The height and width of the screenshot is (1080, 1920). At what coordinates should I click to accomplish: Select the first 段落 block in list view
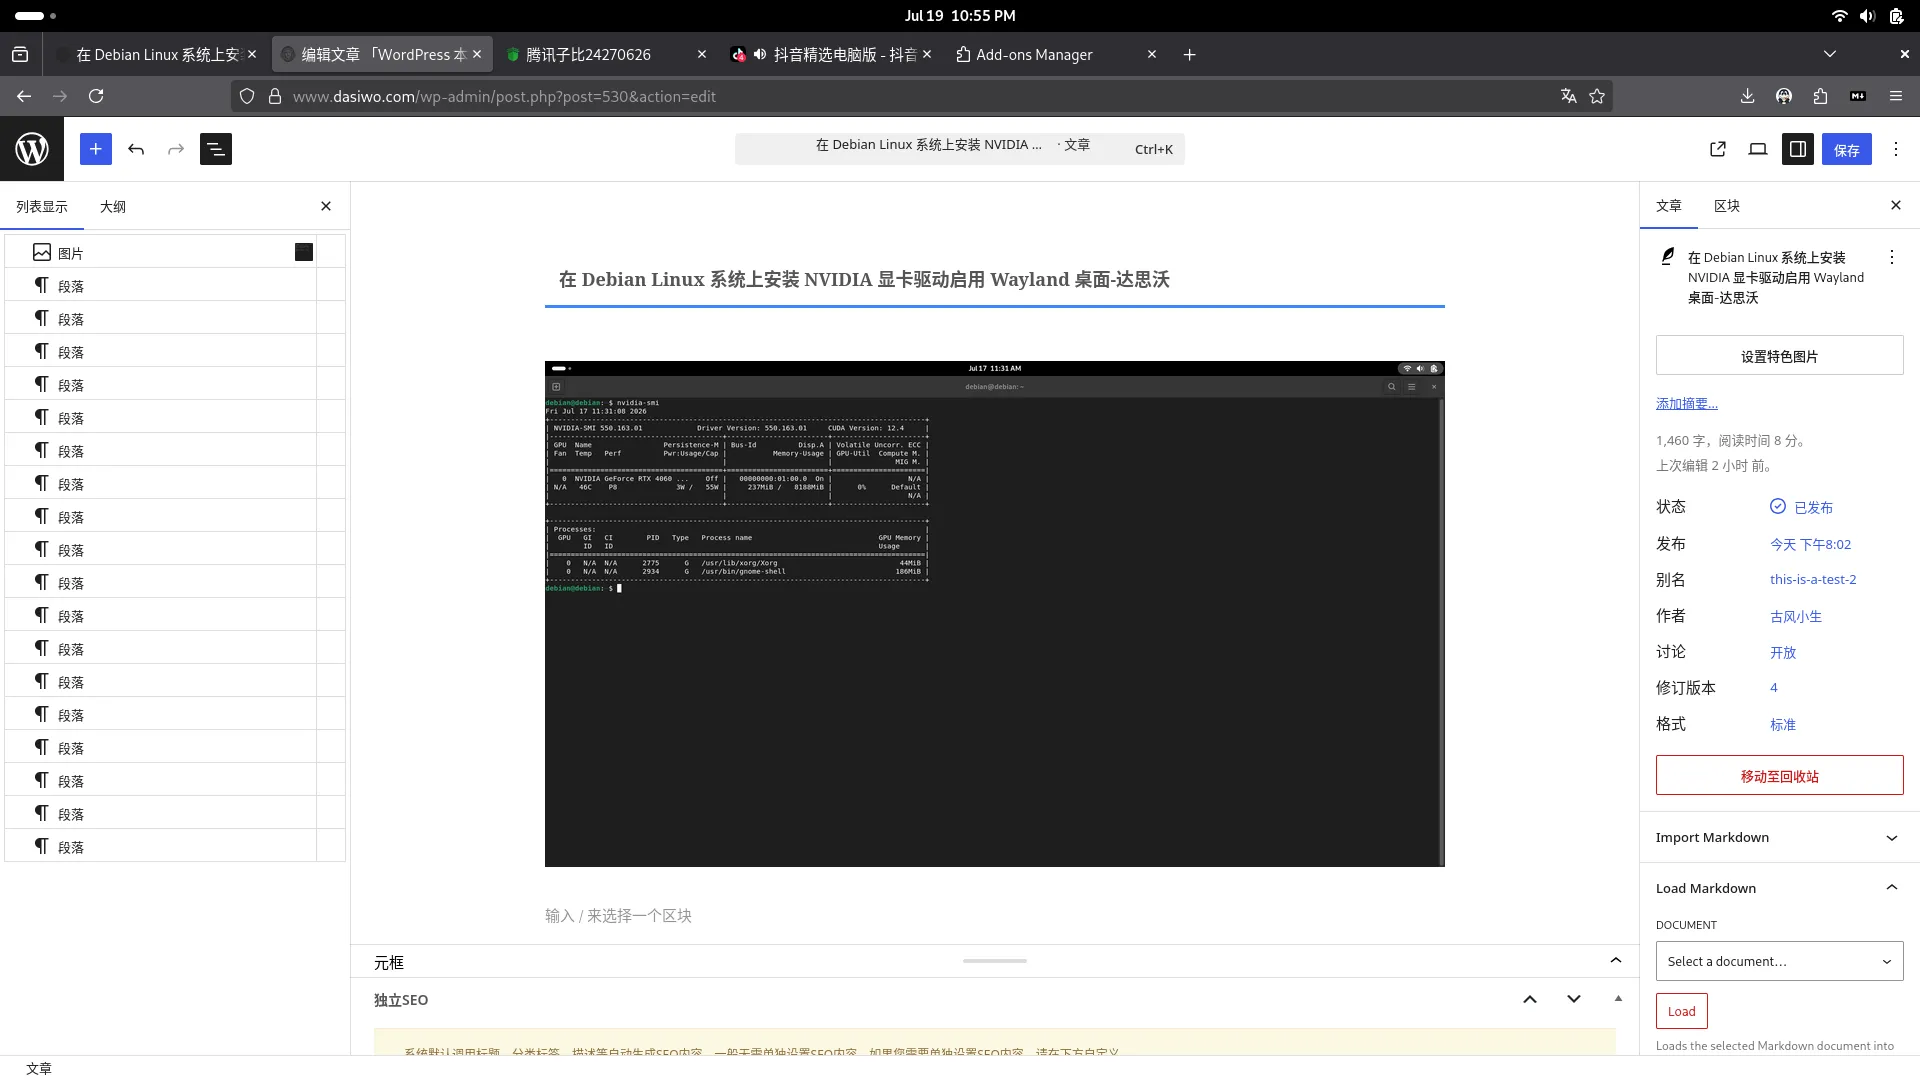pyautogui.click(x=160, y=285)
